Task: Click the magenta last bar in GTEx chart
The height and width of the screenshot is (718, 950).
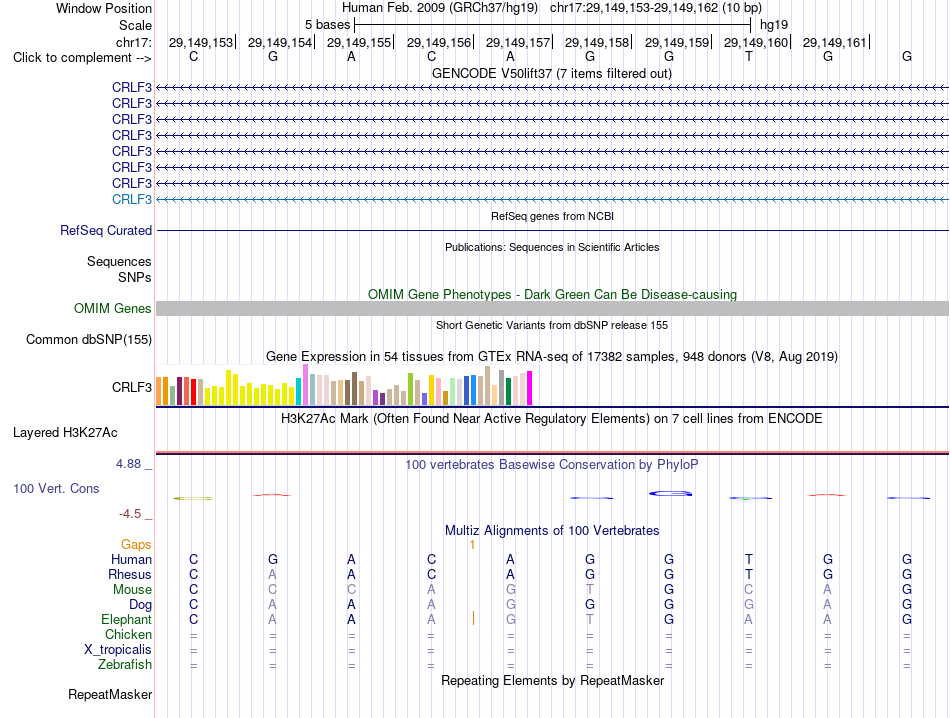Action: [x=530, y=388]
